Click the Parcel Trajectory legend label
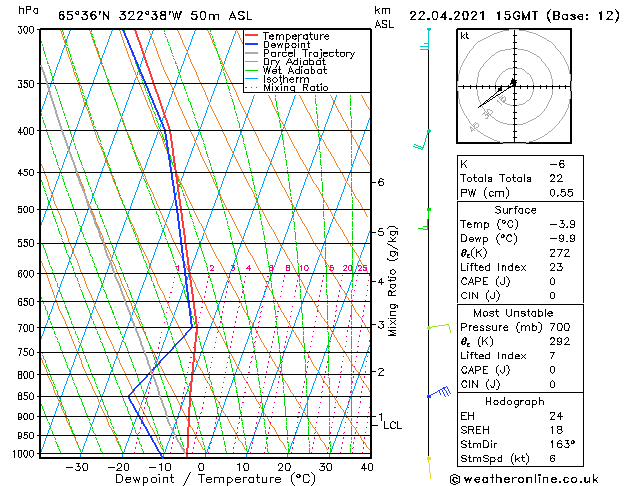Image resolution: width=629 pixels, height=486 pixels. pyautogui.click(x=309, y=53)
